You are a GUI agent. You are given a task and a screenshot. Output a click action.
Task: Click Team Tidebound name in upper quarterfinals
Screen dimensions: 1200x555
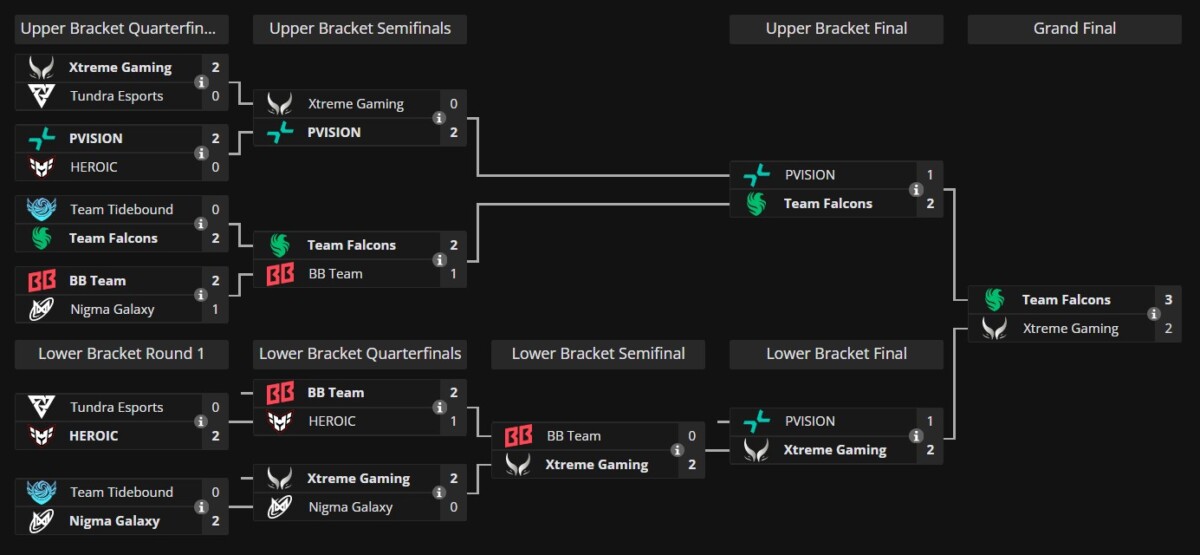tap(121, 210)
